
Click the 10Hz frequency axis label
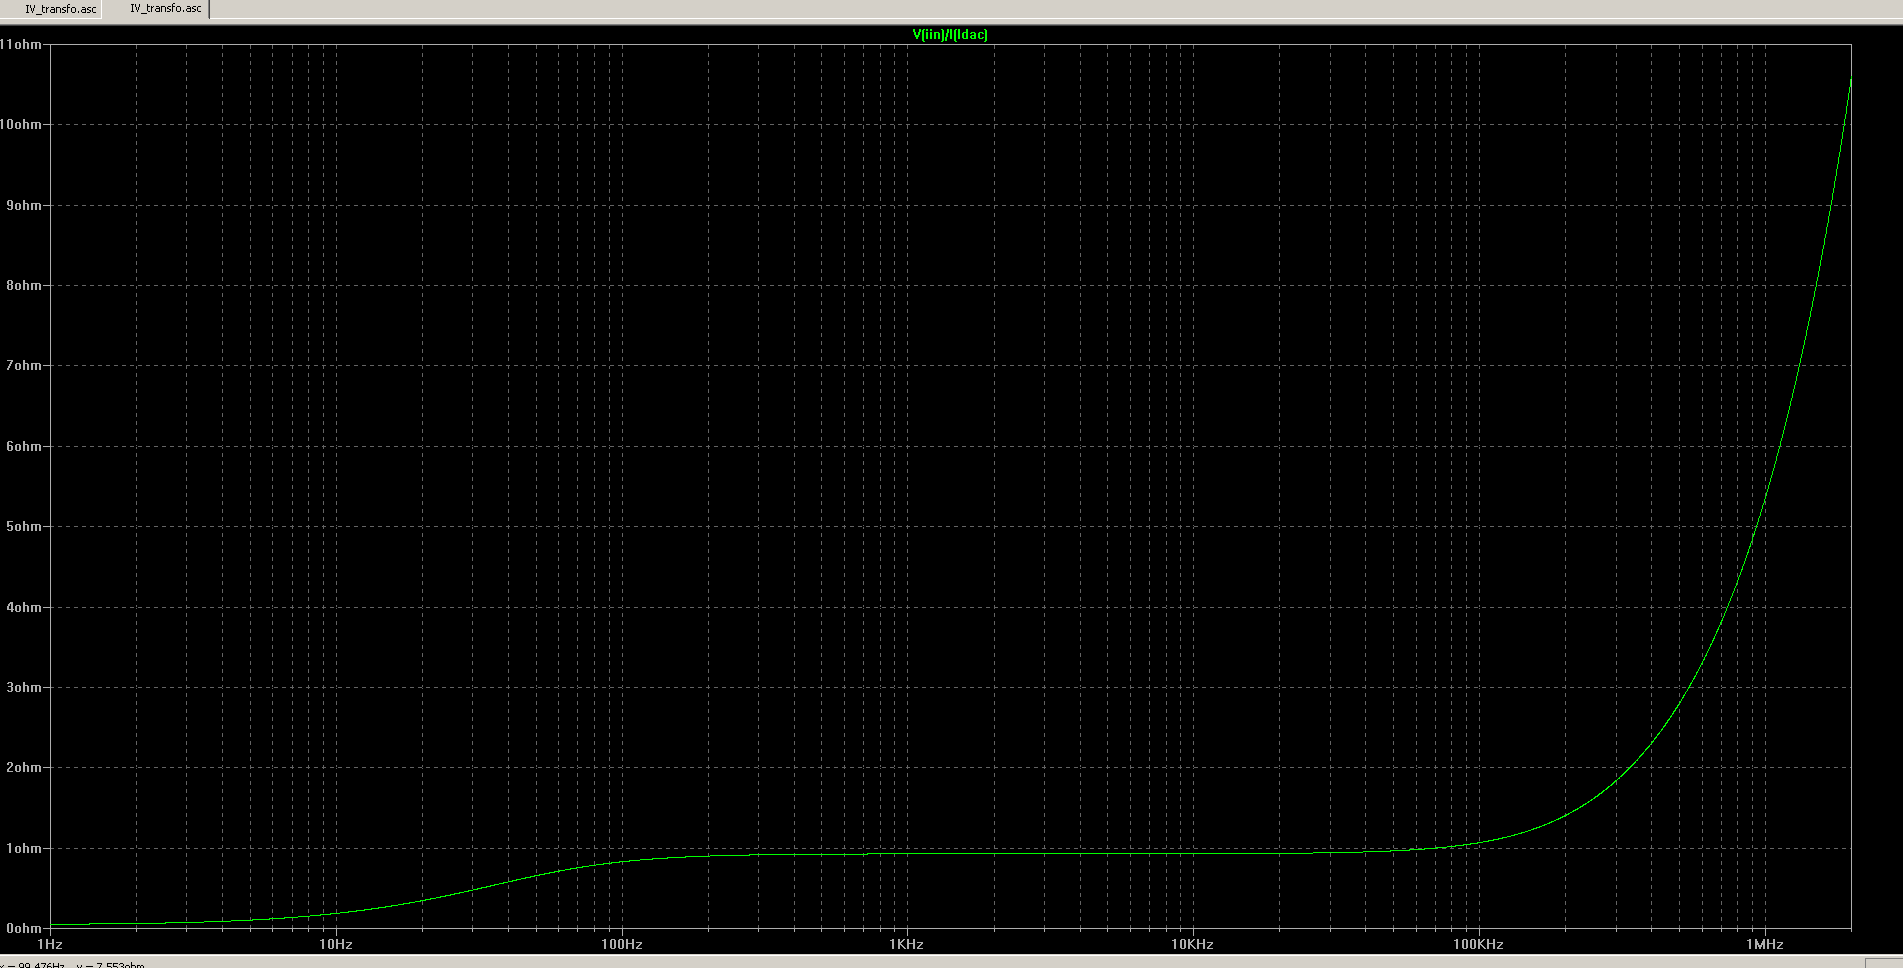[x=336, y=944]
